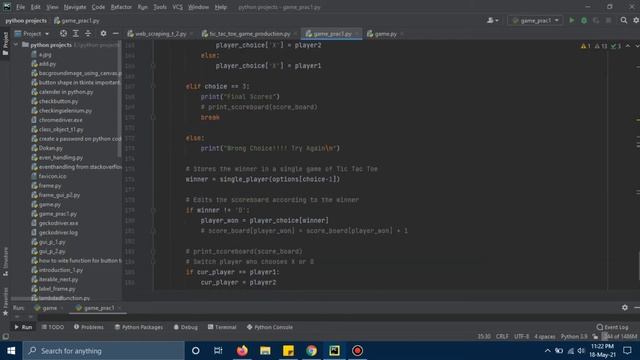This screenshot has width=640, height=360.
Task: Click the Python interpreter status entry
Action: [574, 336]
